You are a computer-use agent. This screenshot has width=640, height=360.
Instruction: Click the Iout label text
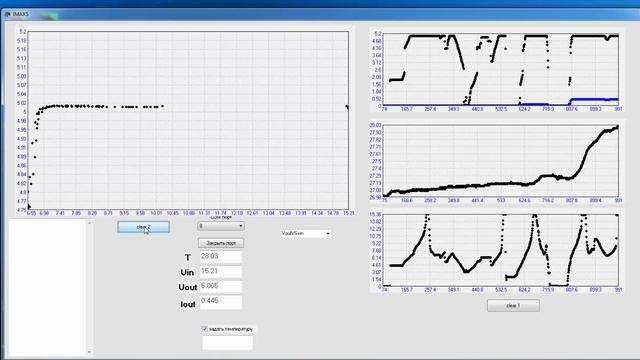click(x=188, y=304)
